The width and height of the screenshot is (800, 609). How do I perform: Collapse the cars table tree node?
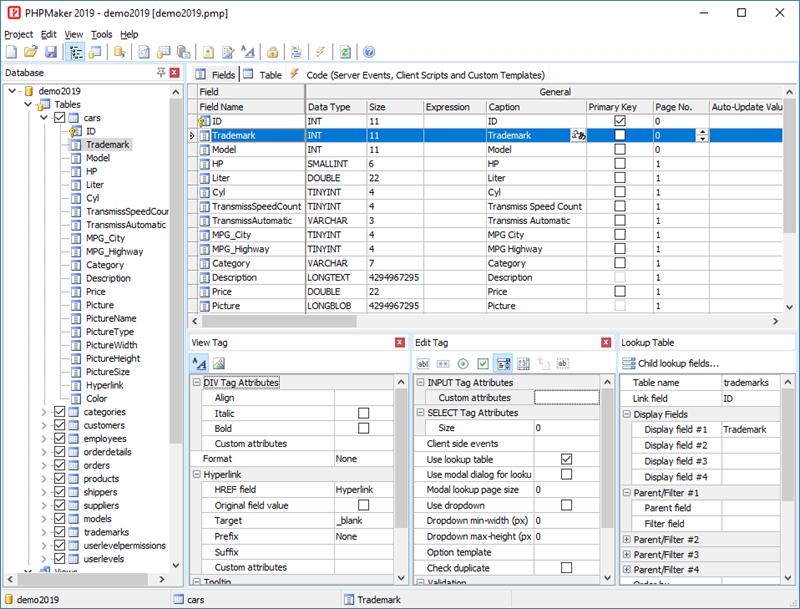pyautogui.click(x=45, y=117)
